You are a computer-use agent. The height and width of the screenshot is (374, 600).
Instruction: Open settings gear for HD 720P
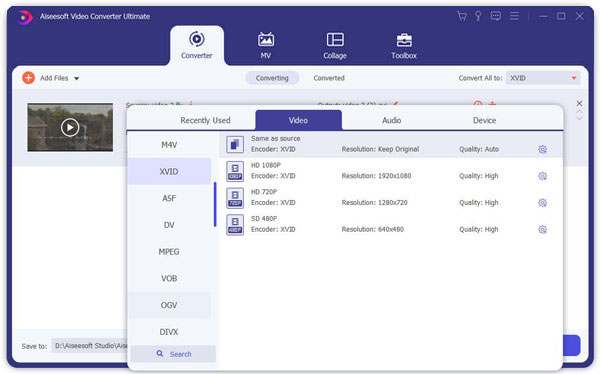[x=543, y=203]
